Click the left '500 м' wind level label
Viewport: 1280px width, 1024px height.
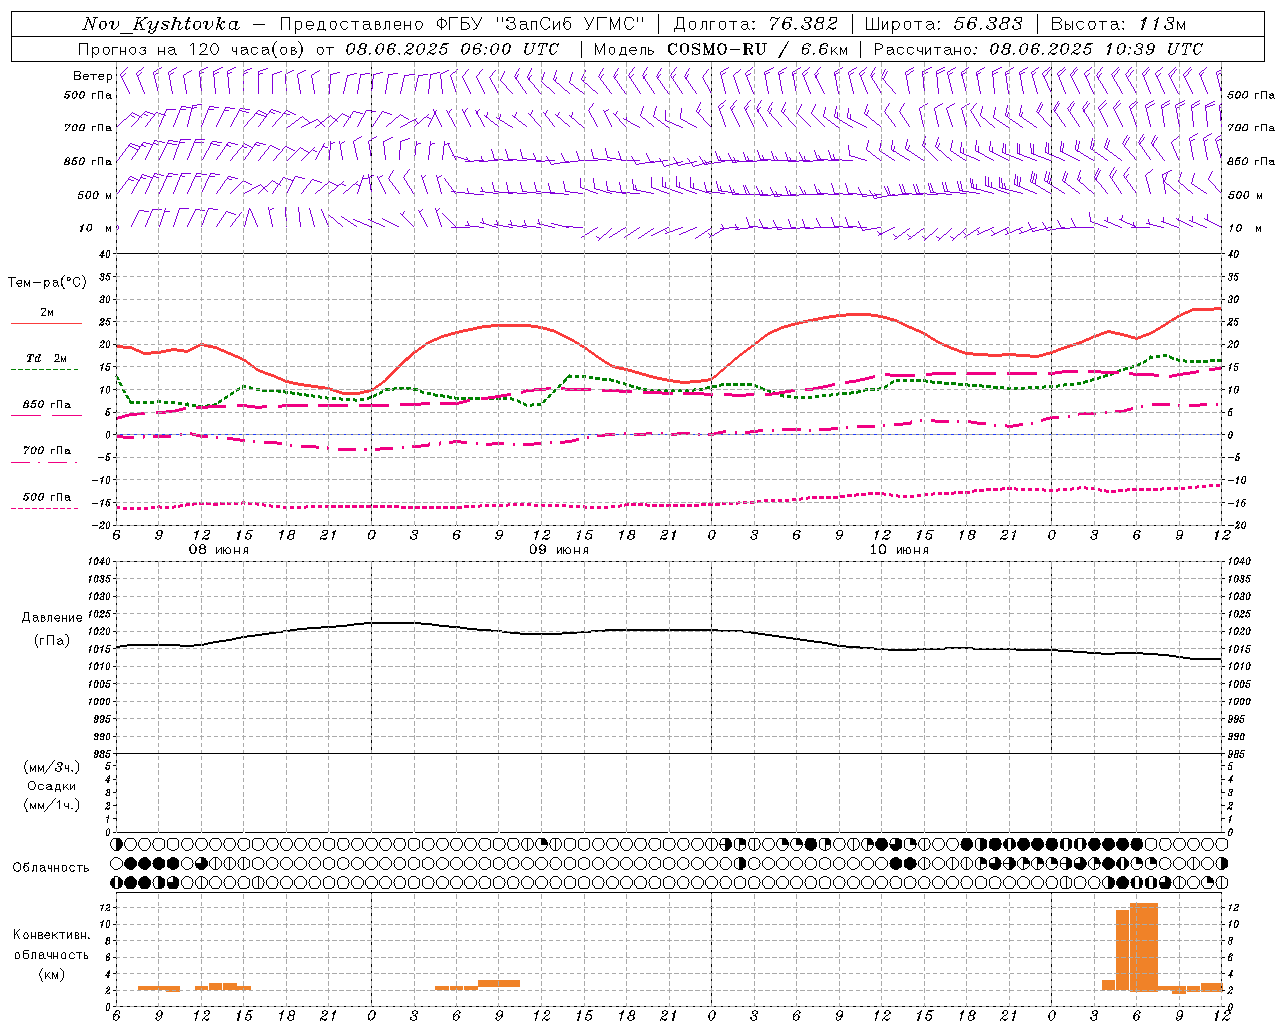(x=94, y=195)
